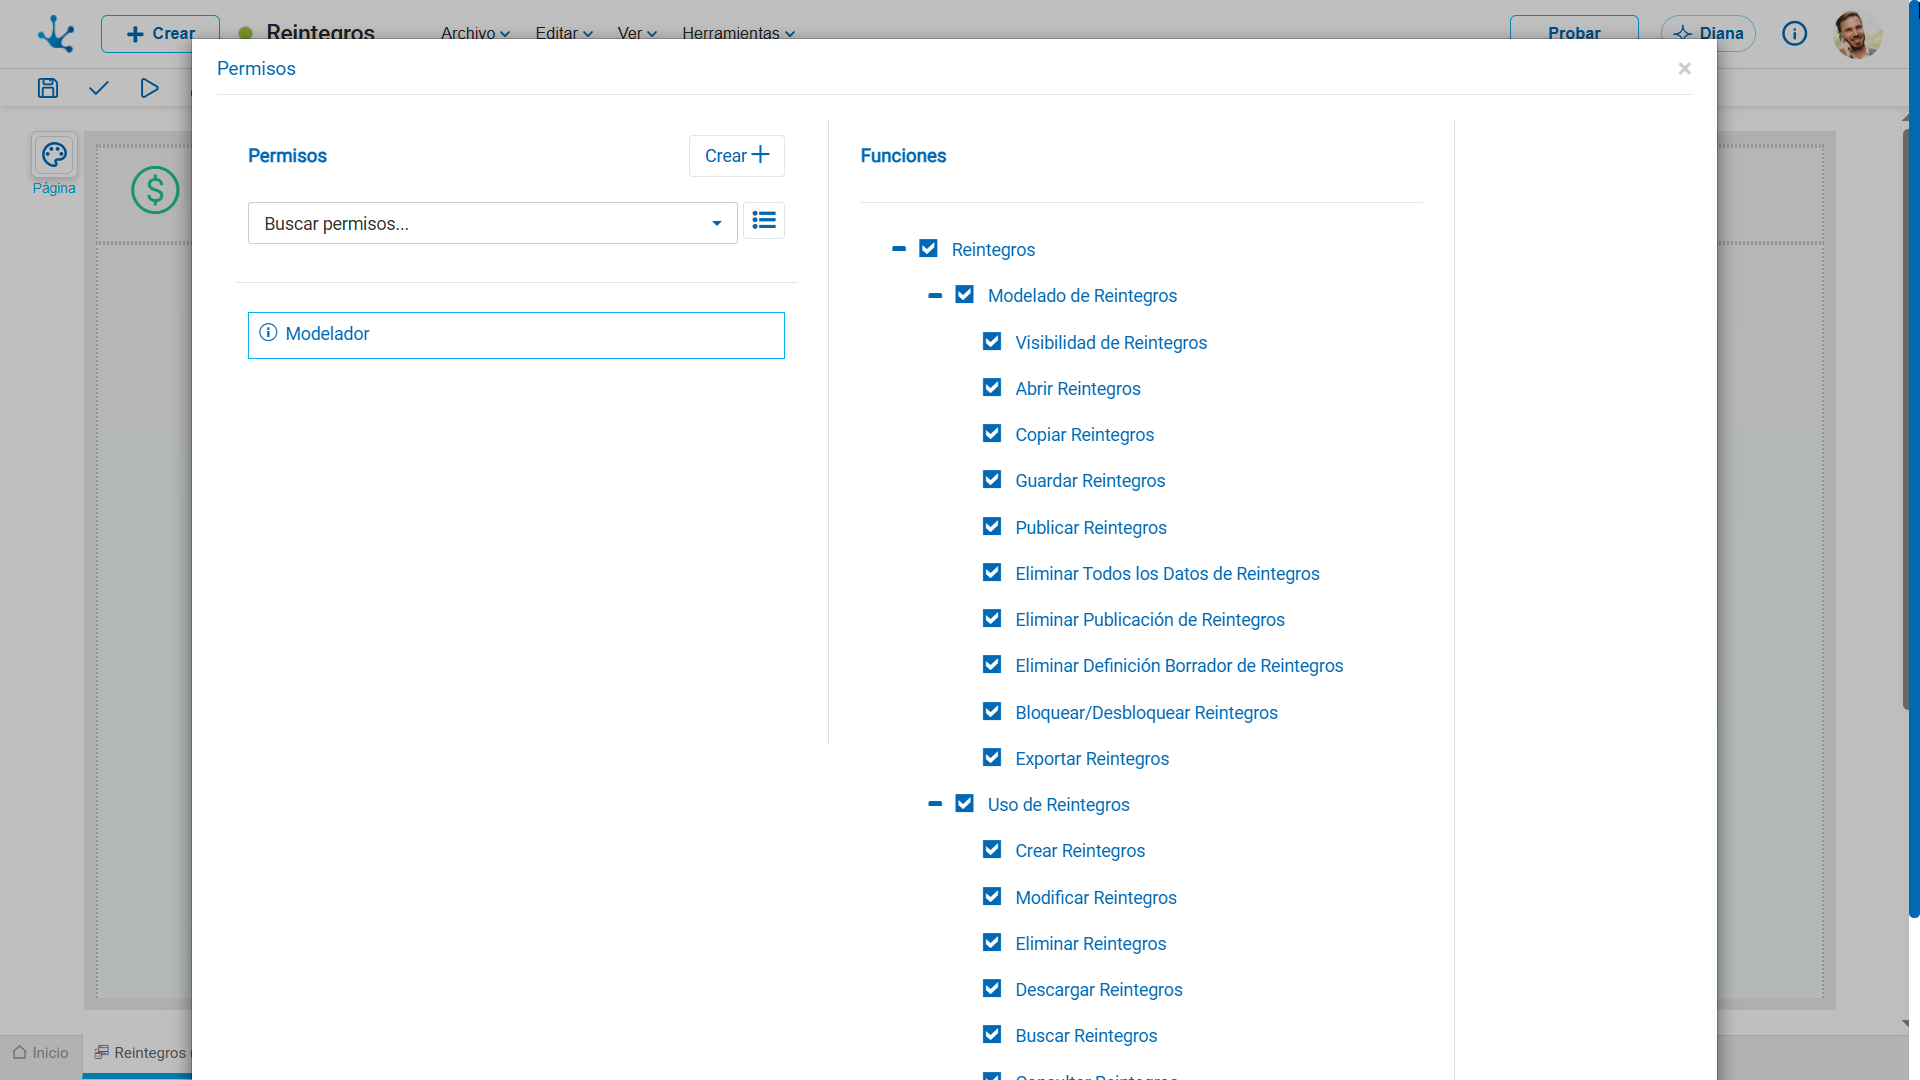Screen dimensions: 1920x1080
Task: Click the Deyel logo icon
Action: [x=56, y=33]
